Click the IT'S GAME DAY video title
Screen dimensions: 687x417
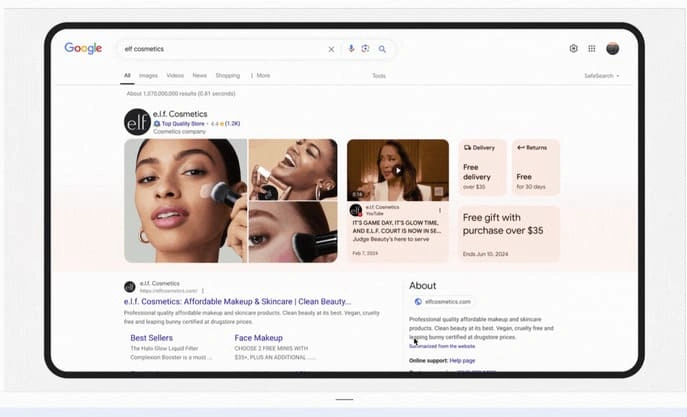click(397, 226)
